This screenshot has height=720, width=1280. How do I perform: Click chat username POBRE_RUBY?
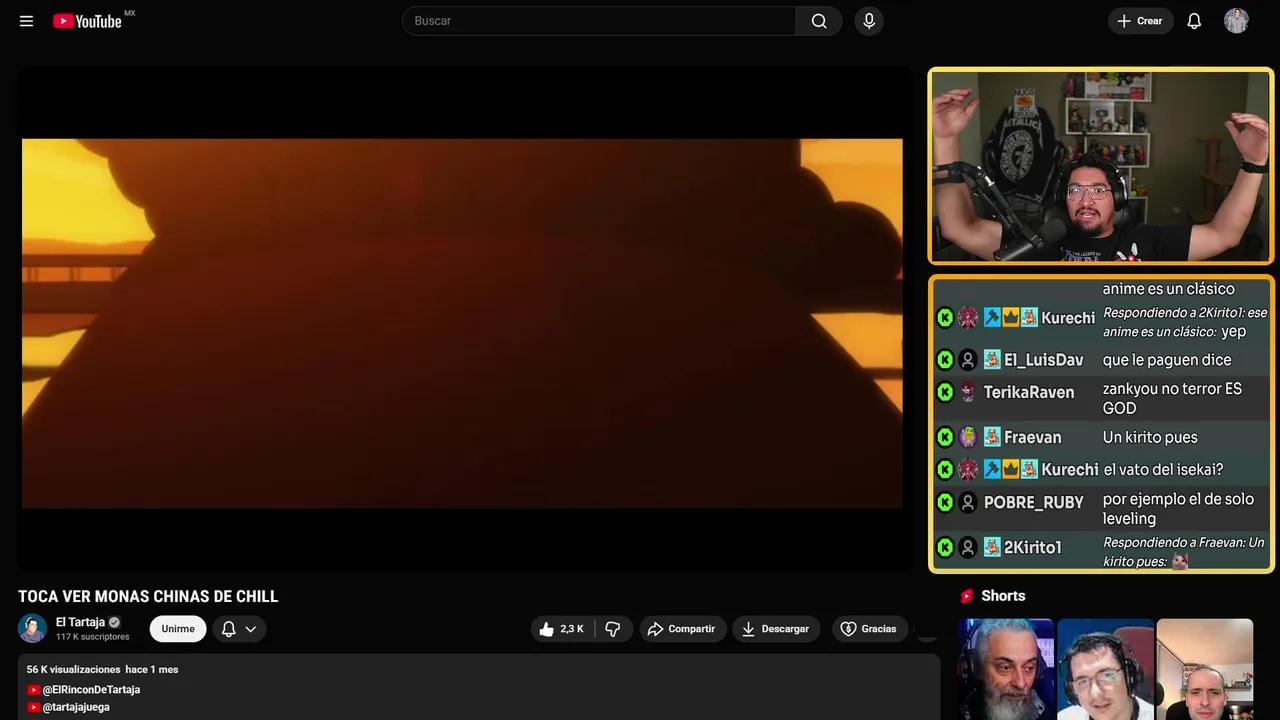[x=1034, y=502]
